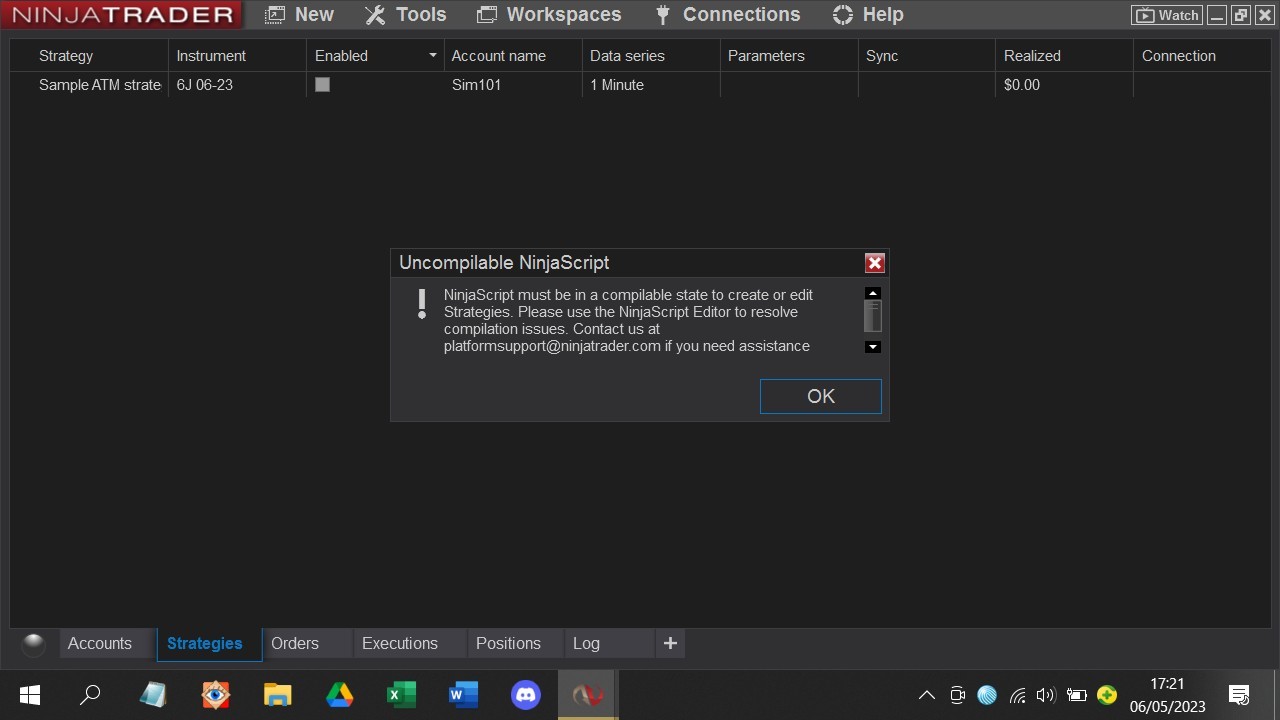Open the Wi-Fi network tray icon
Viewport: 1280px width, 720px height.
[x=1017, y=695]
